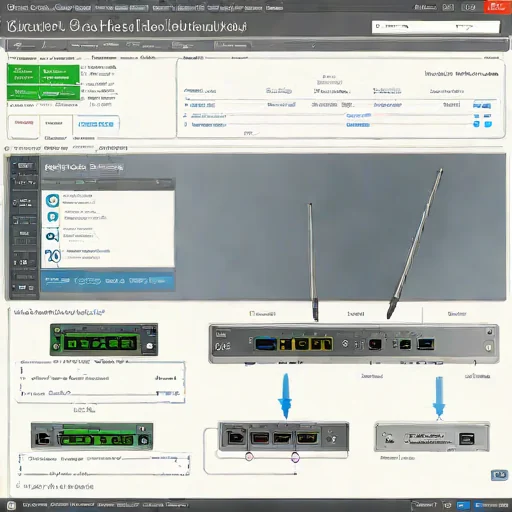
Task: Click the blue action icon in the first table row
Action: click(x=482, y=106)
